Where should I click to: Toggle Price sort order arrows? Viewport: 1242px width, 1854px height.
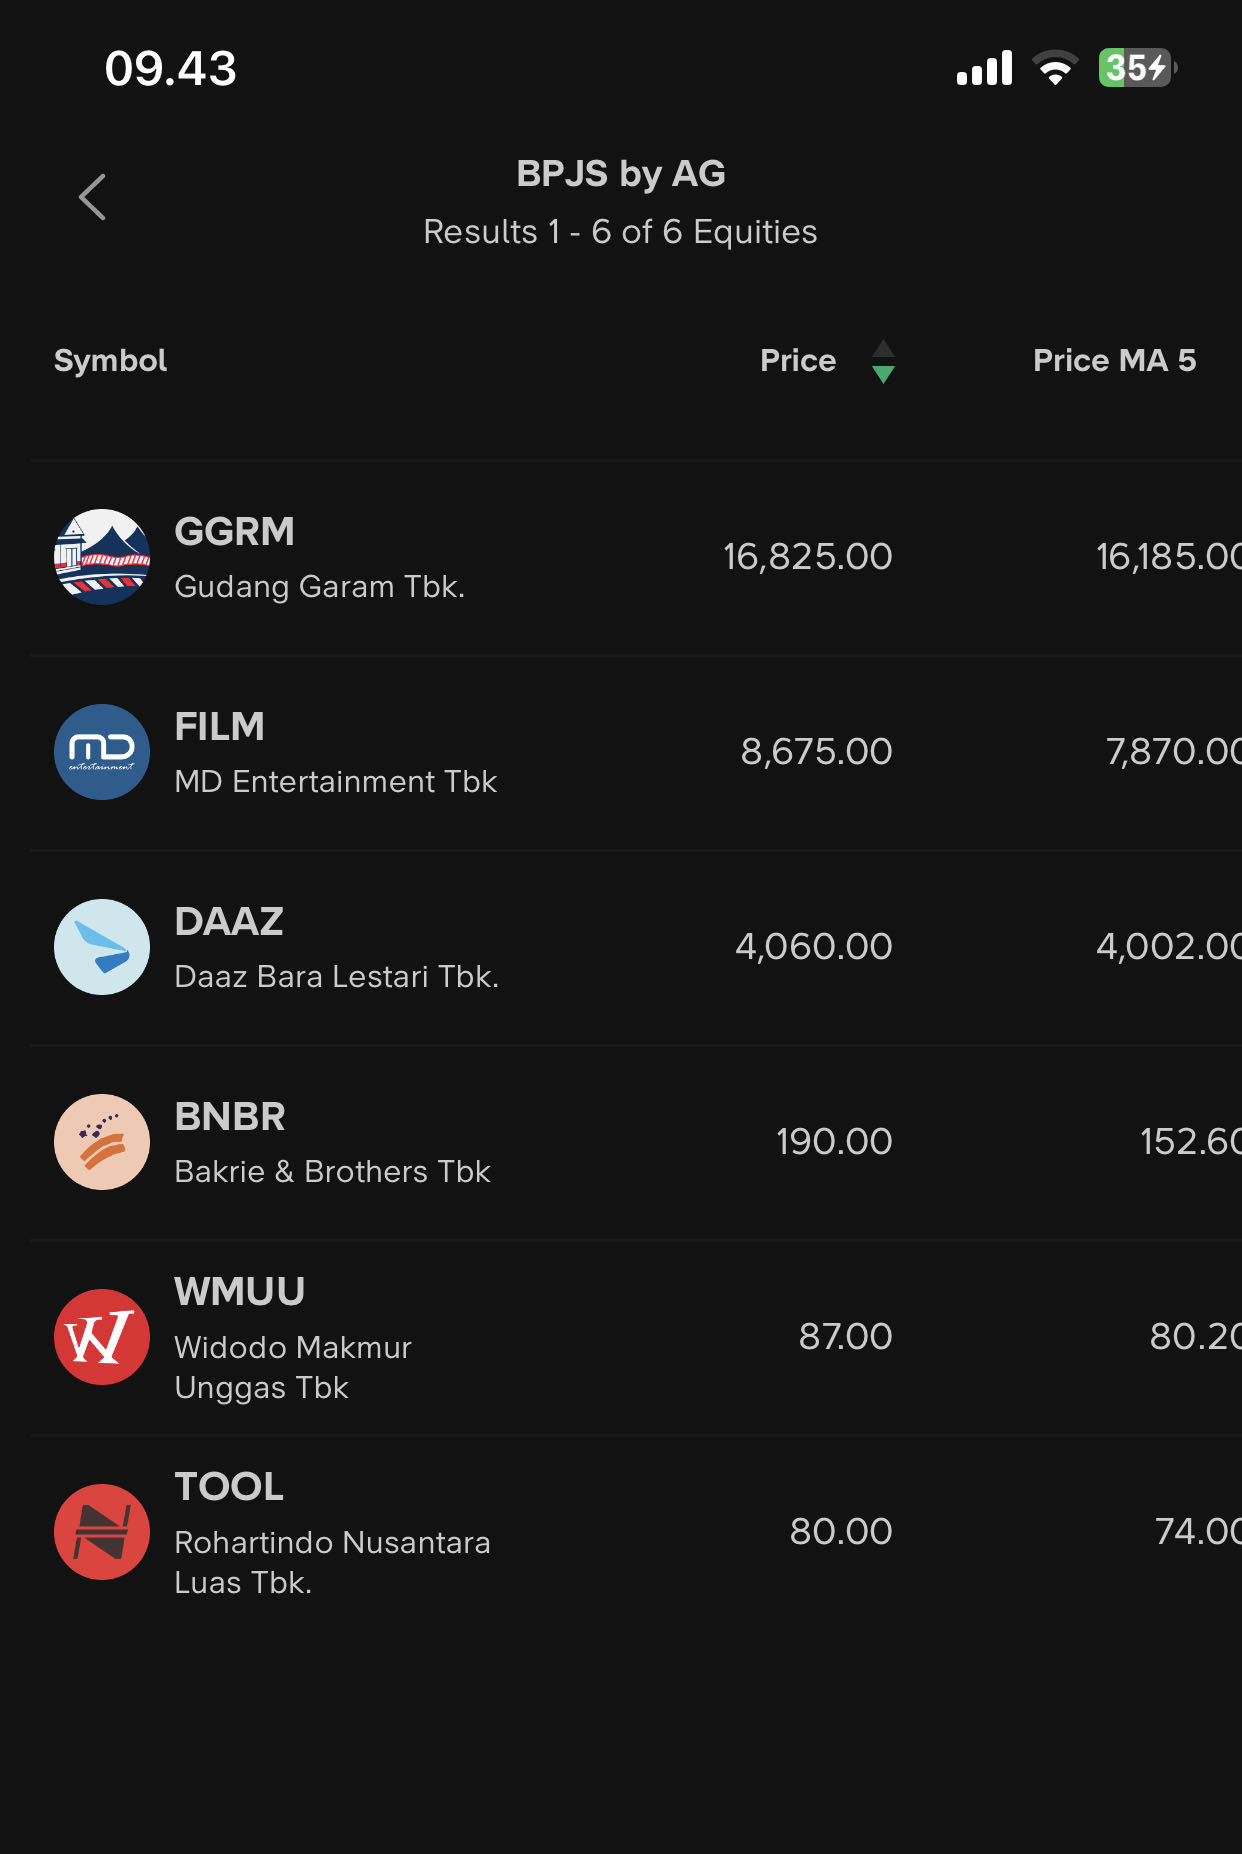pyautogui.click(x=883, y=361)
